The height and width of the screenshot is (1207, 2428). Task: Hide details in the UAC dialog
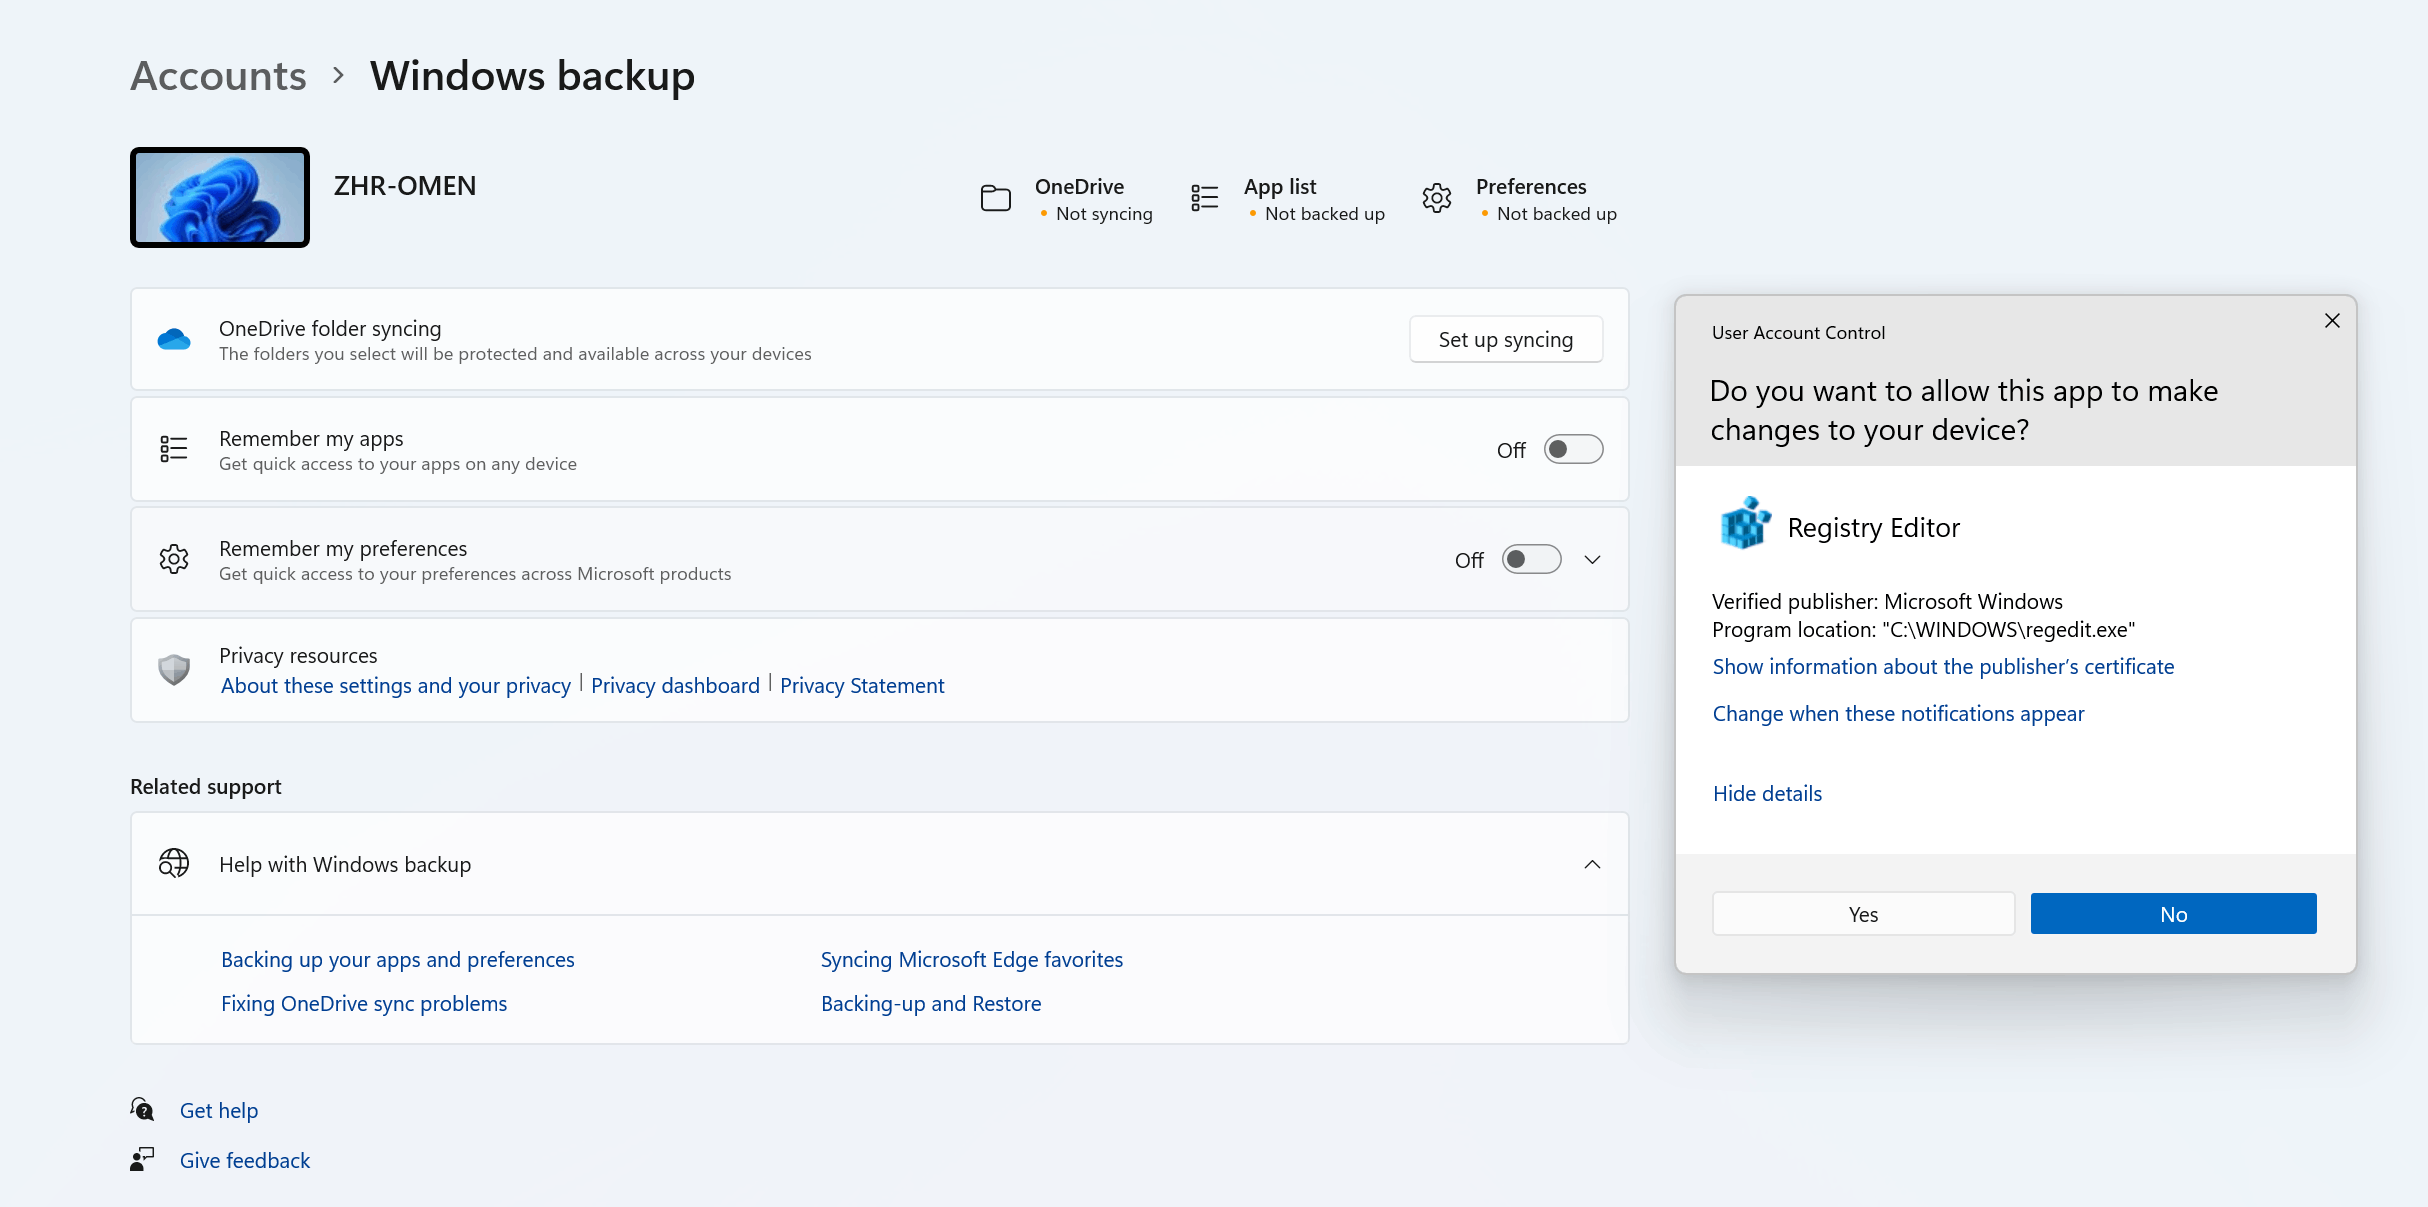1767,793
